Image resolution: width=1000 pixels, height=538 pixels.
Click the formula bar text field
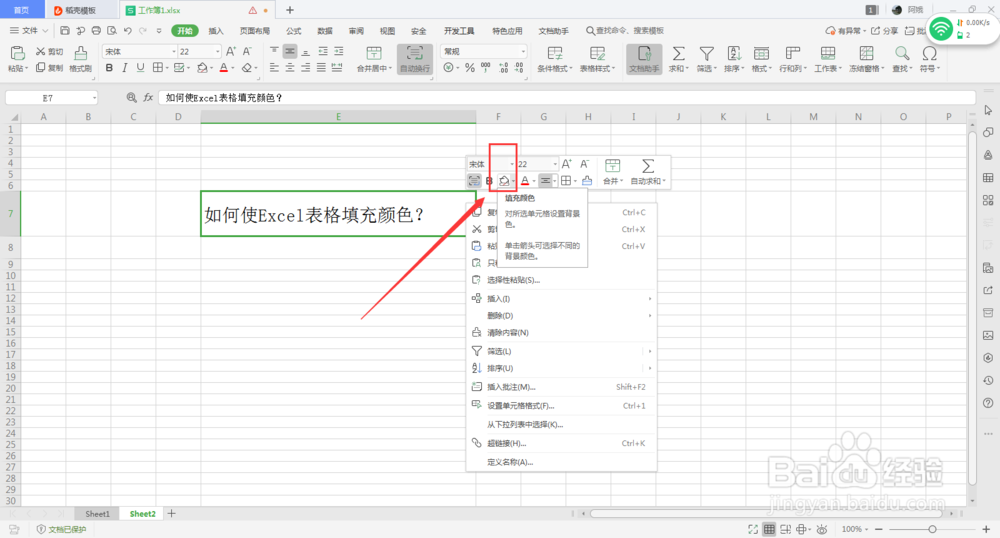click(567, 98)
